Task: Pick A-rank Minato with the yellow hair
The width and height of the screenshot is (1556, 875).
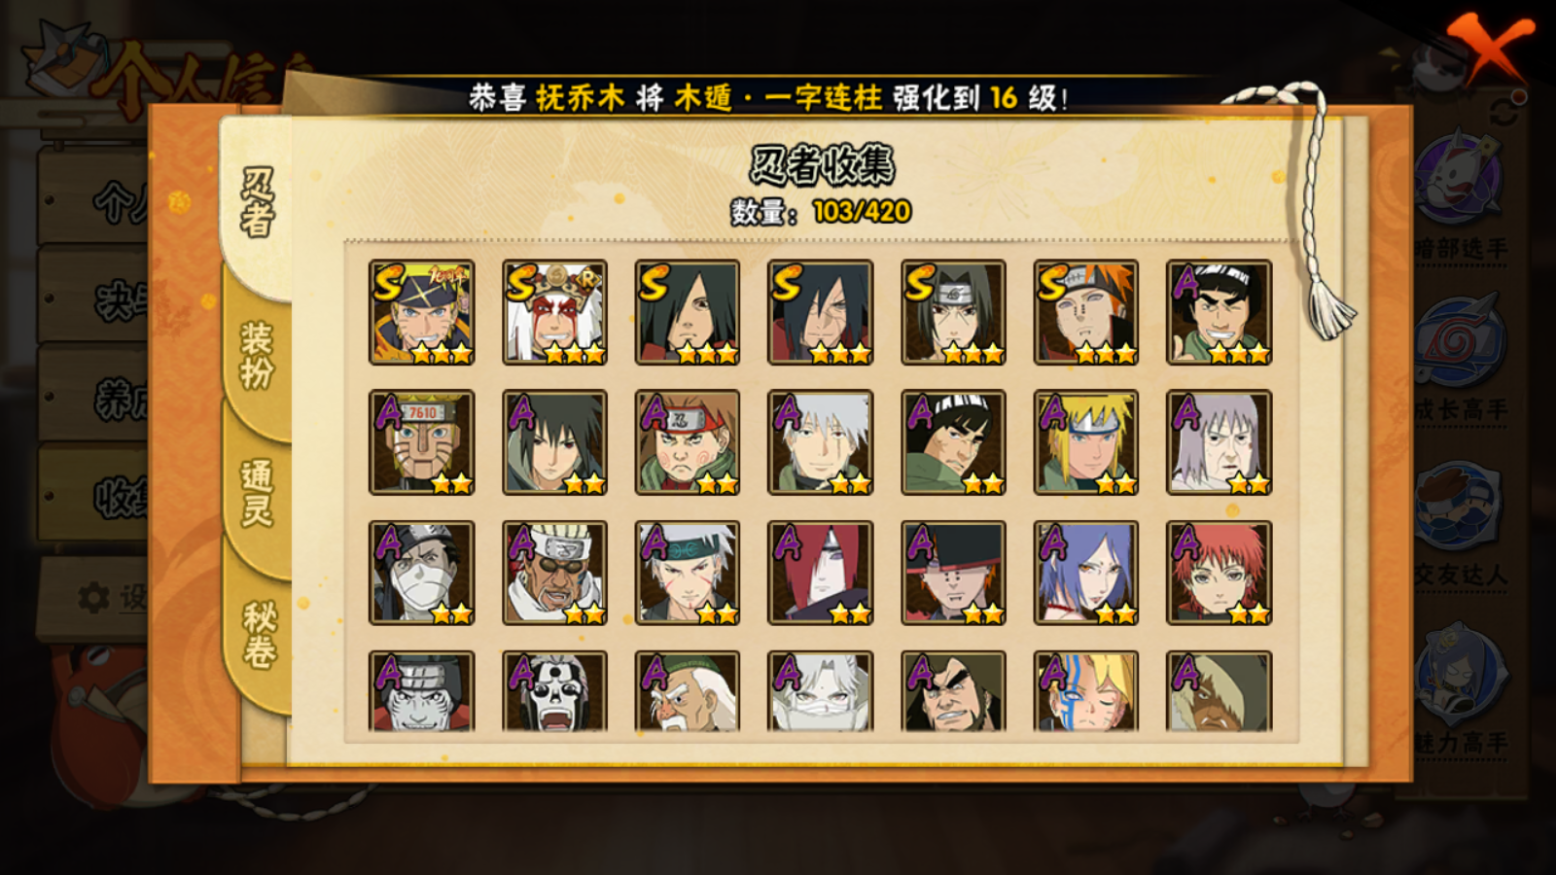Action: [x=1086, y=443]
